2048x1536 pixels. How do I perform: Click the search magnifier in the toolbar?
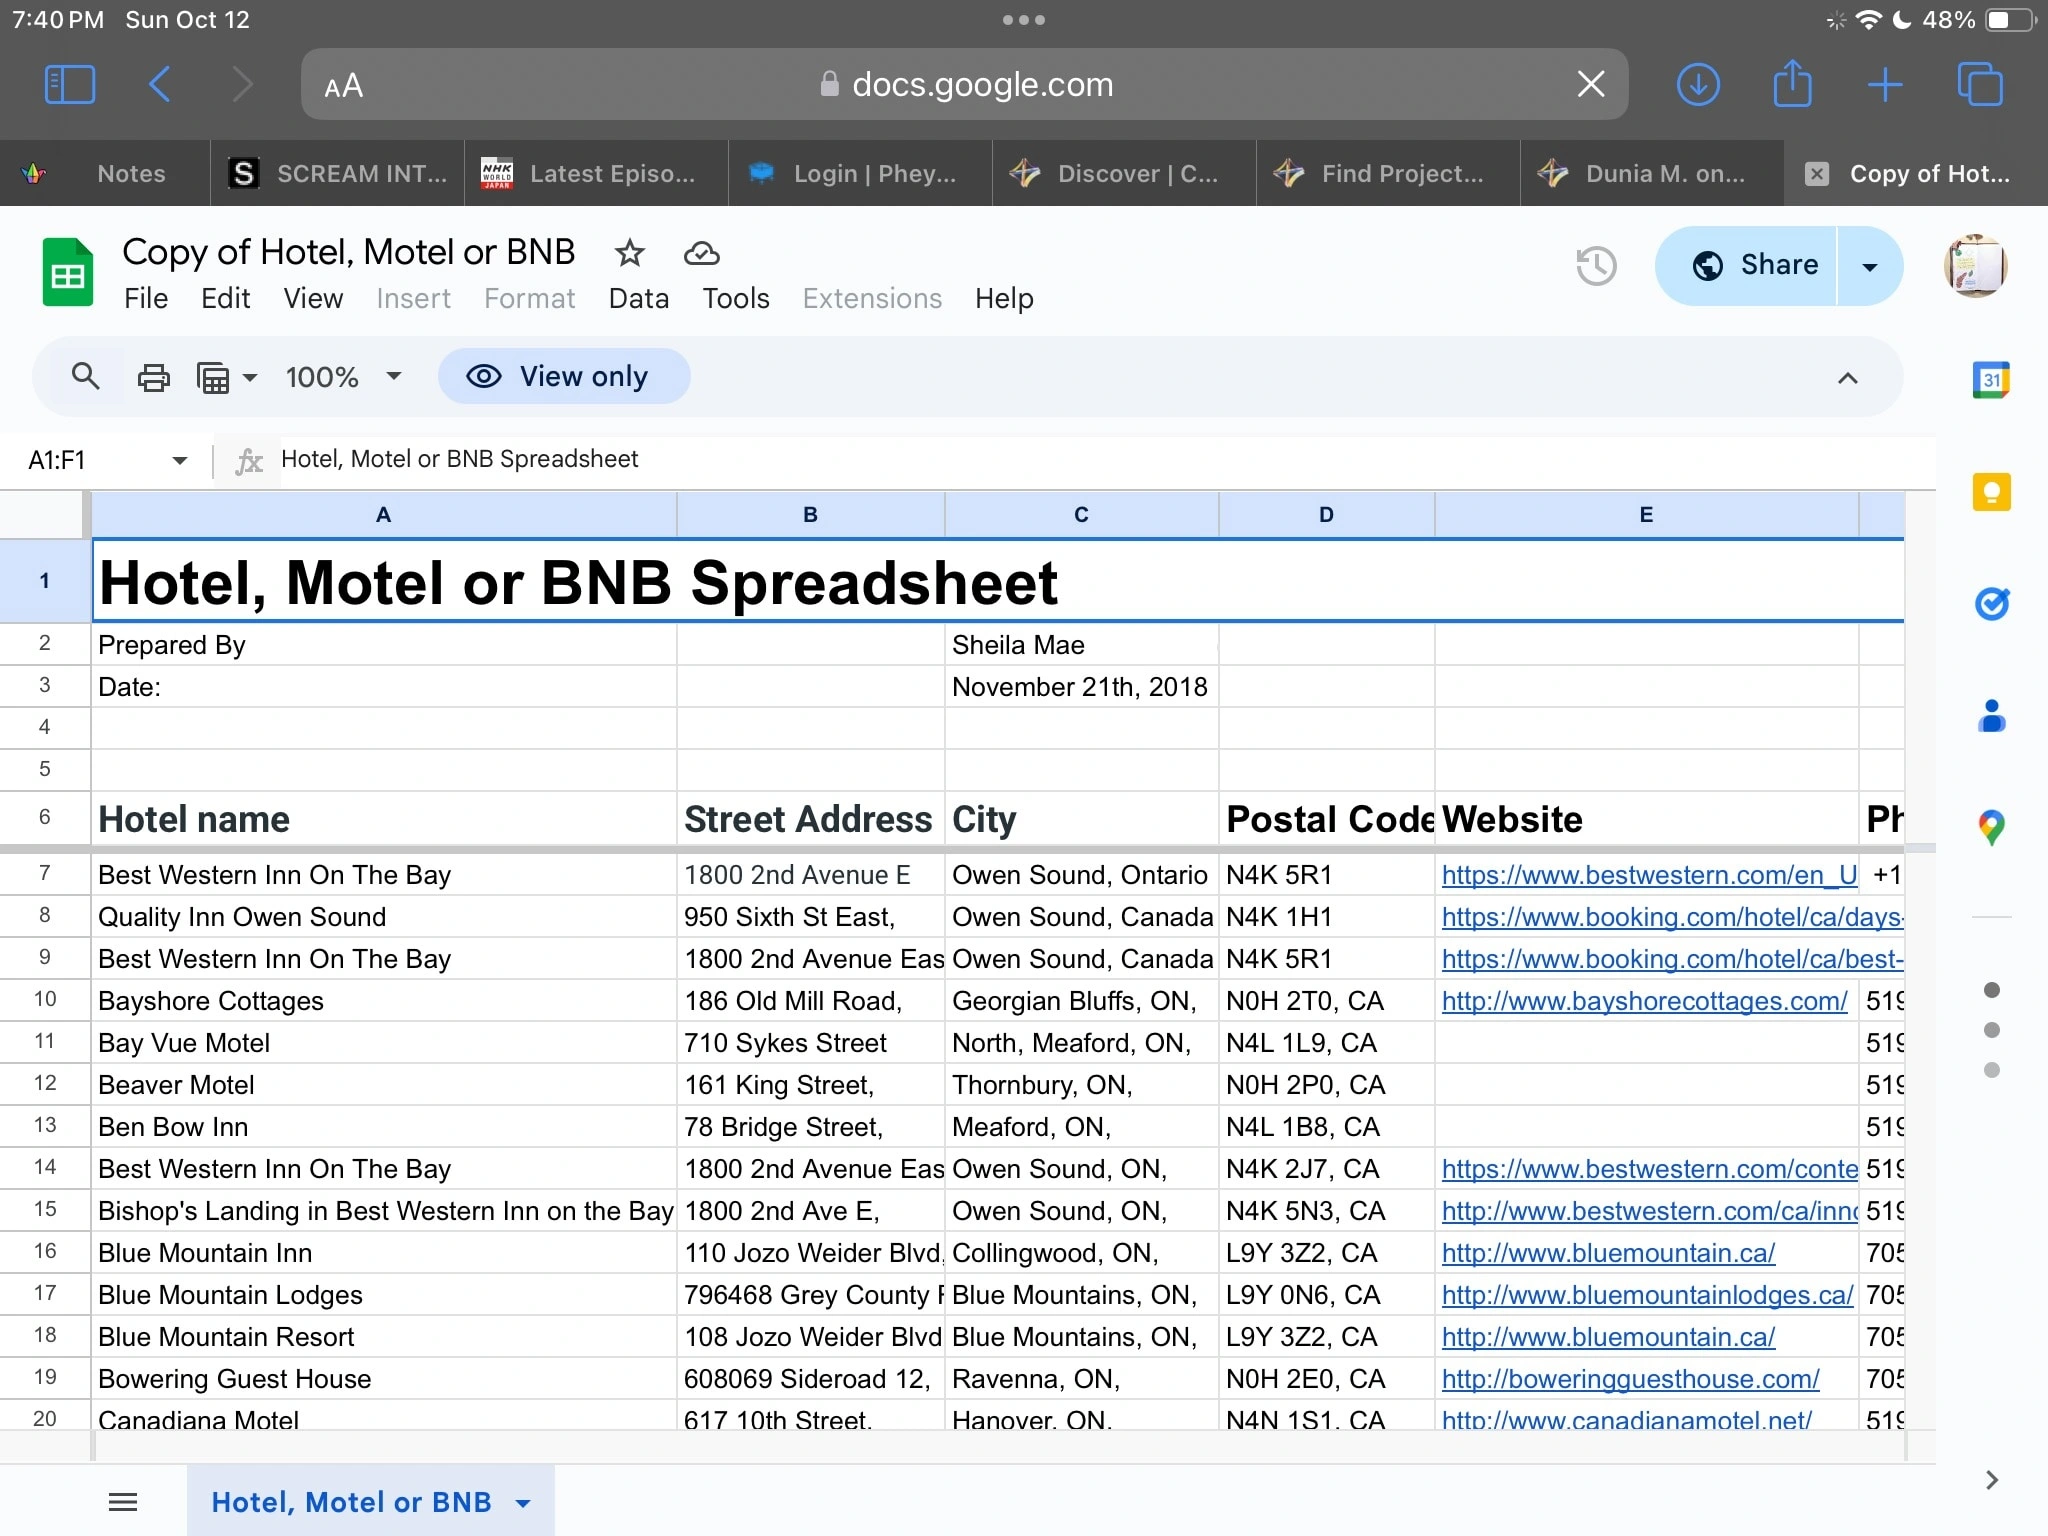[x=86, y=377]
